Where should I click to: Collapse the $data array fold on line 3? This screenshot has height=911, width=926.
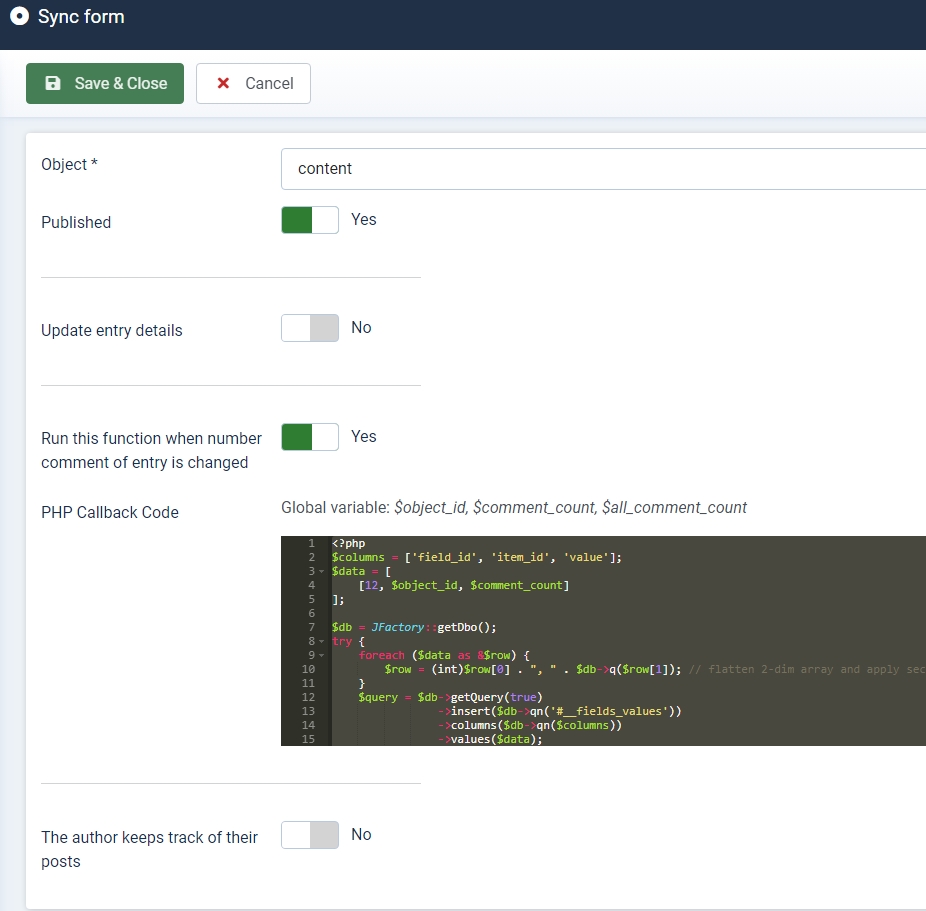click(321, 572)
